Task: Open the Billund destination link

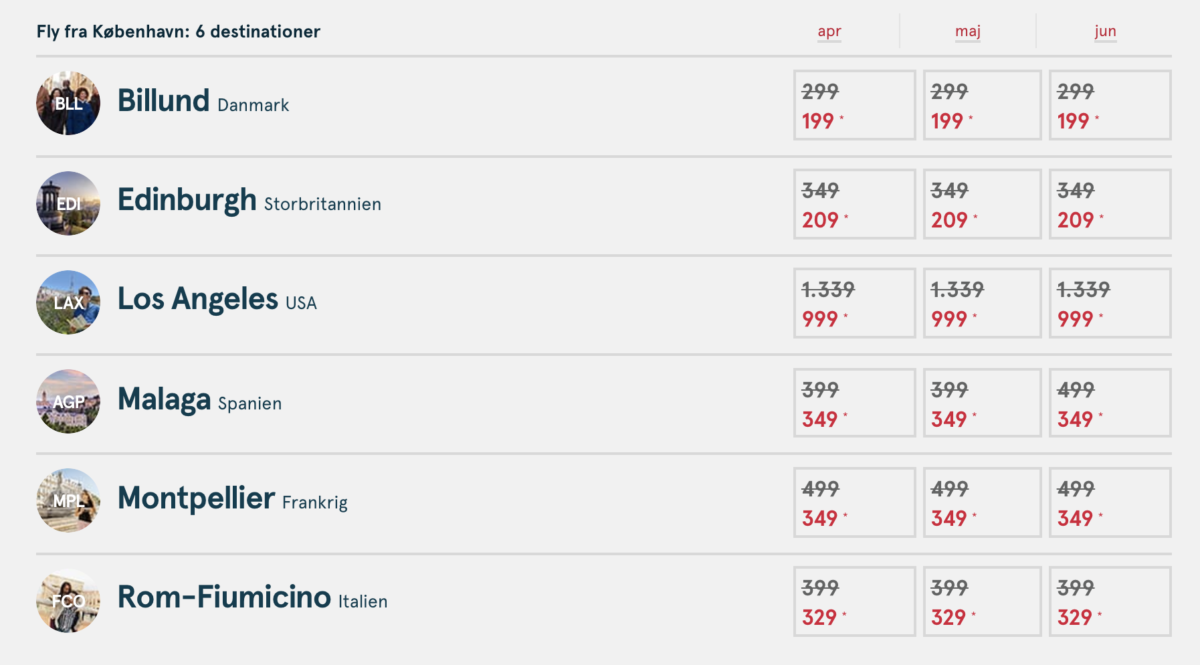Action: click(163, 101)
